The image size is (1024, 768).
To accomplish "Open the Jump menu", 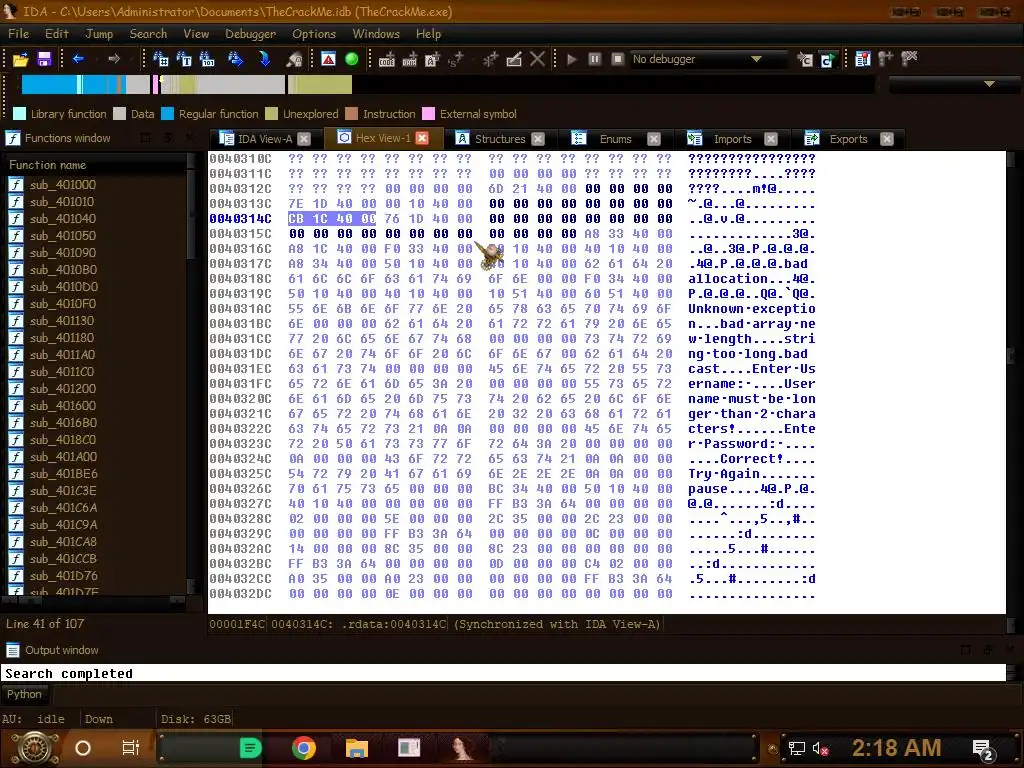I will [x=99, y=34].
